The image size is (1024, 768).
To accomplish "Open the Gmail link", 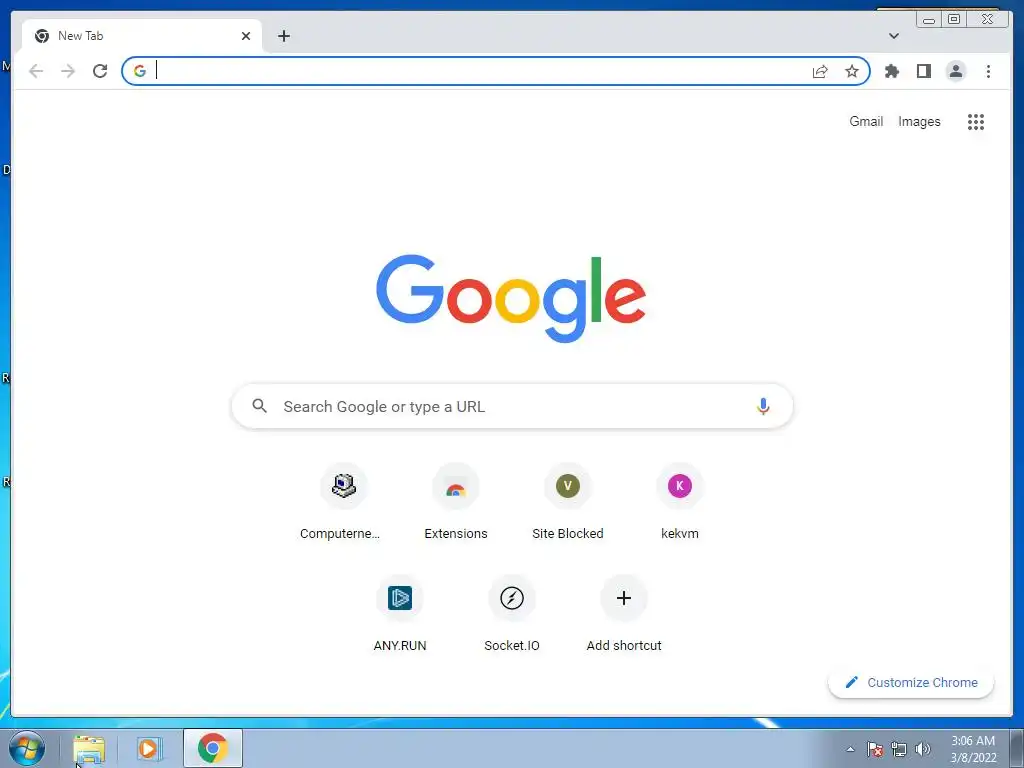I will pos(866,121).
